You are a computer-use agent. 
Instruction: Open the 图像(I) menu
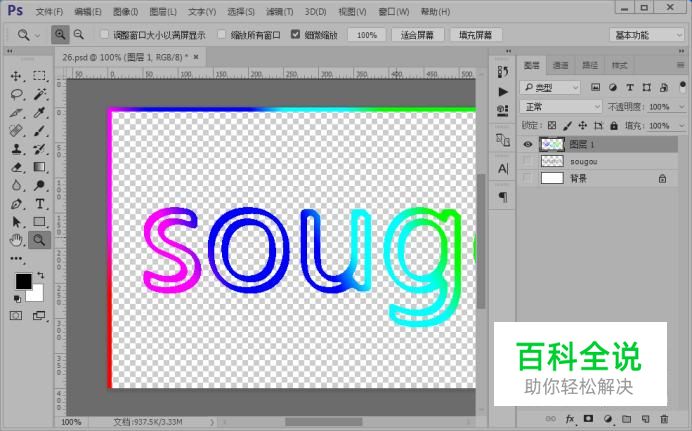point(125,11)
